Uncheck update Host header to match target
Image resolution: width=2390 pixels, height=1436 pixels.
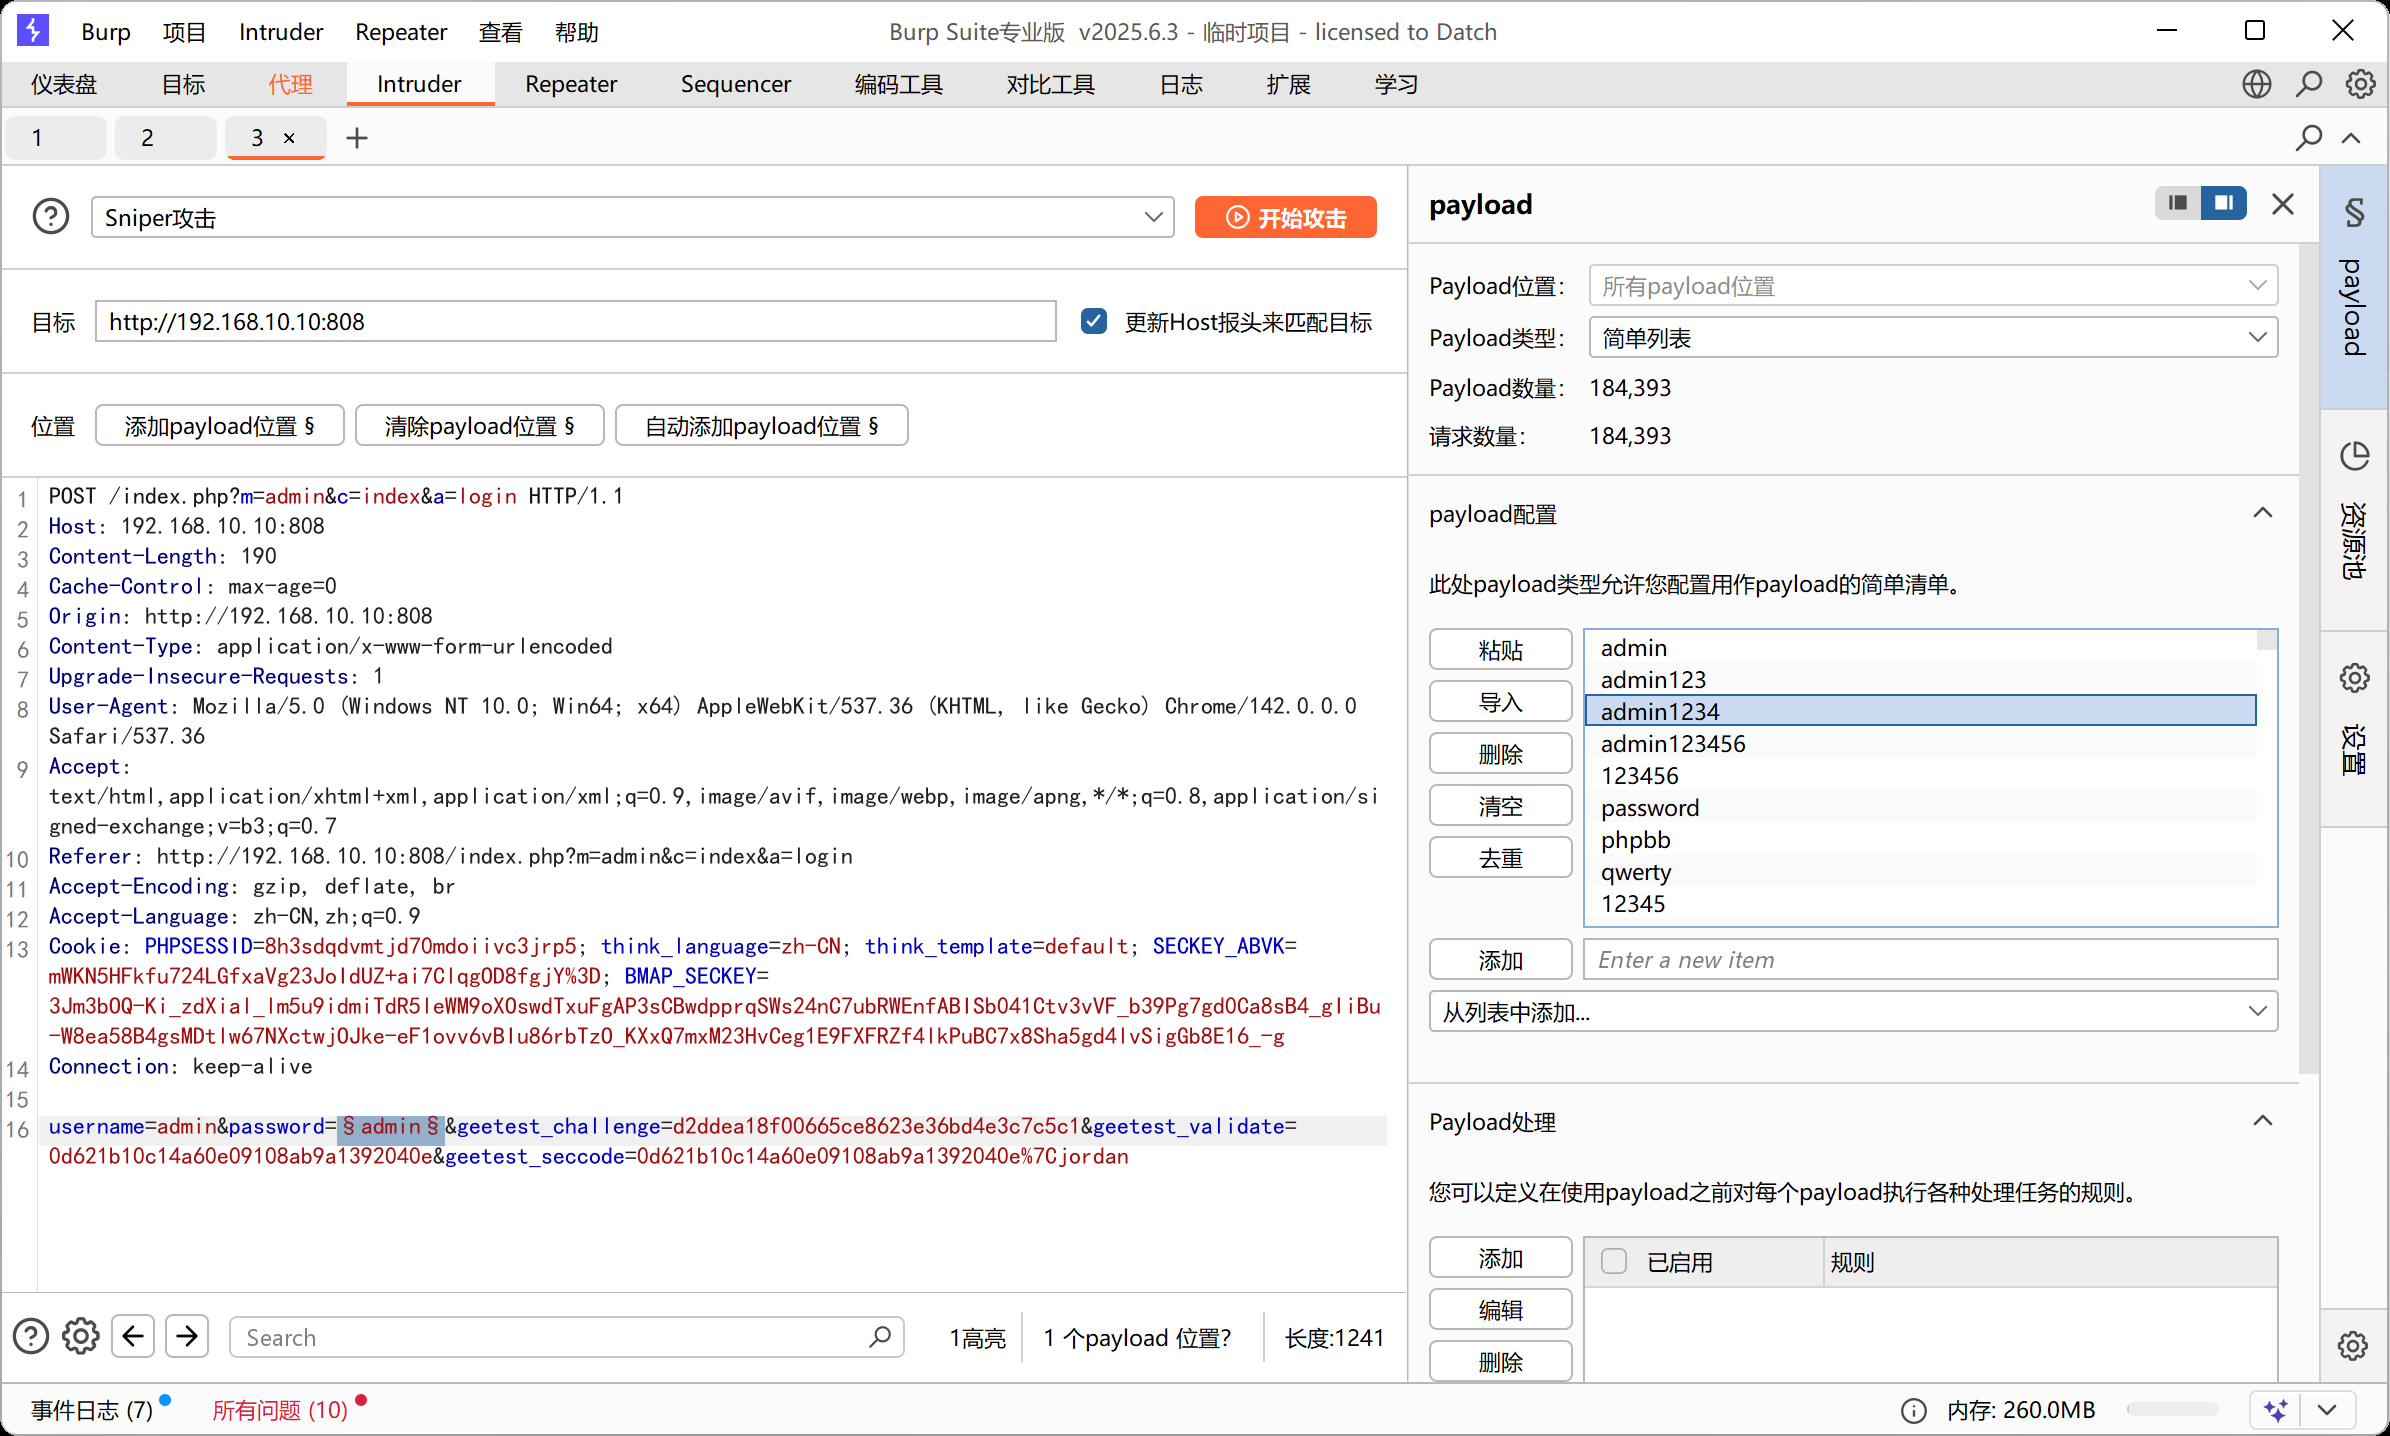pyautogui.click(x=1094, y=322)
